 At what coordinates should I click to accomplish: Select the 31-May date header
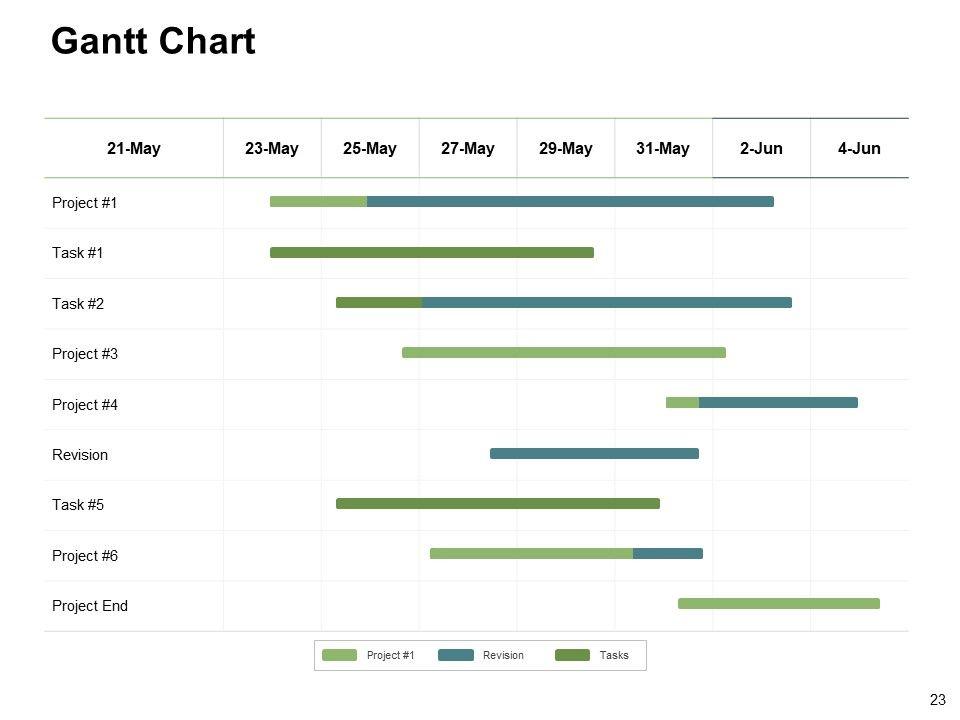coord(663,149)
